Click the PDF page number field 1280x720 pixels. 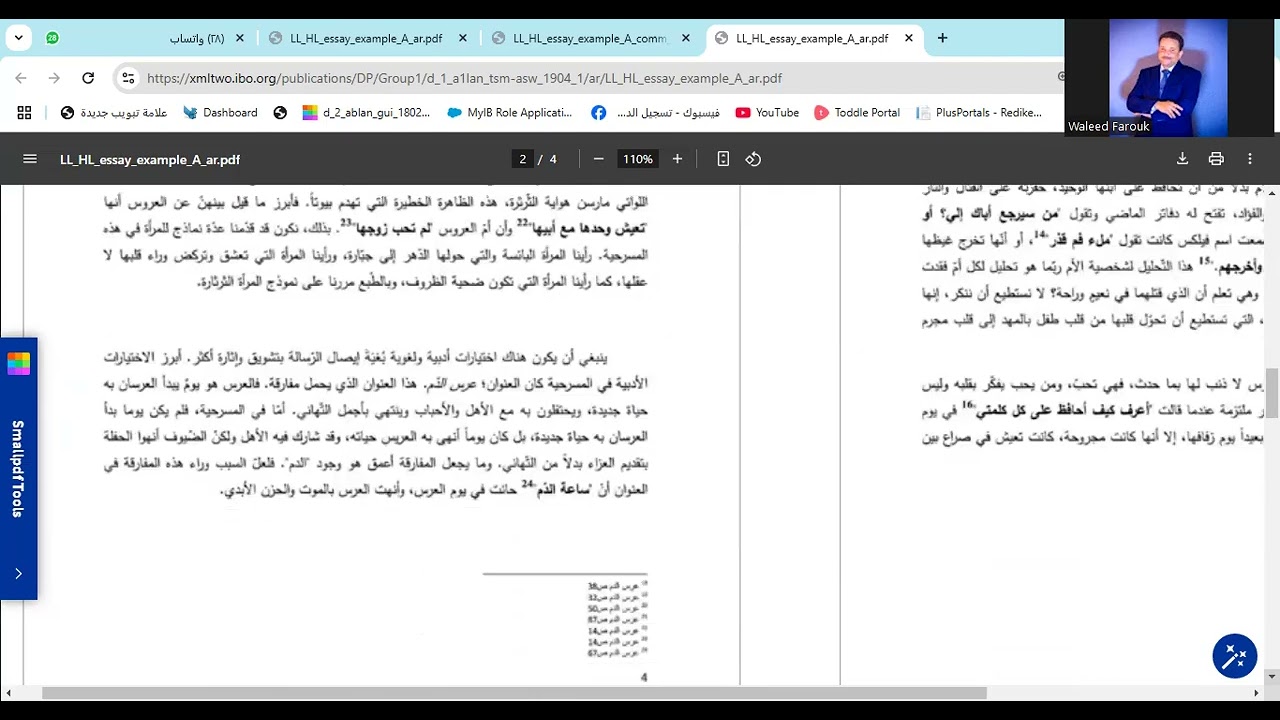(522, 159)
